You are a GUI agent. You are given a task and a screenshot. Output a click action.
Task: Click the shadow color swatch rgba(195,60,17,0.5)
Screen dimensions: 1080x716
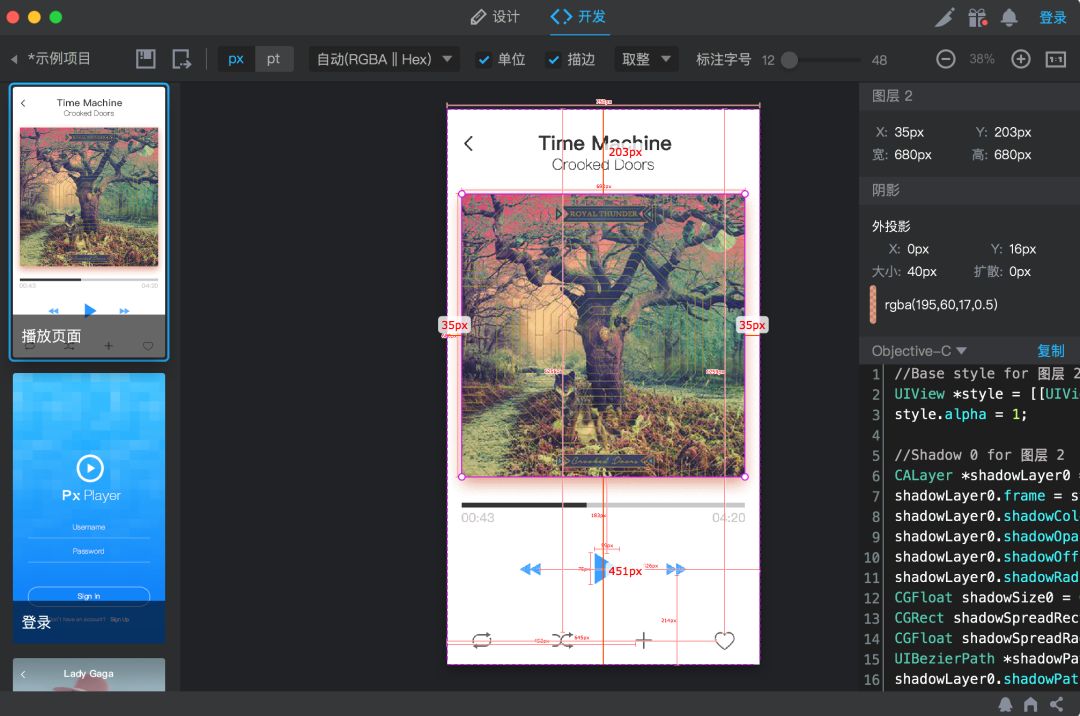point(873,304)
